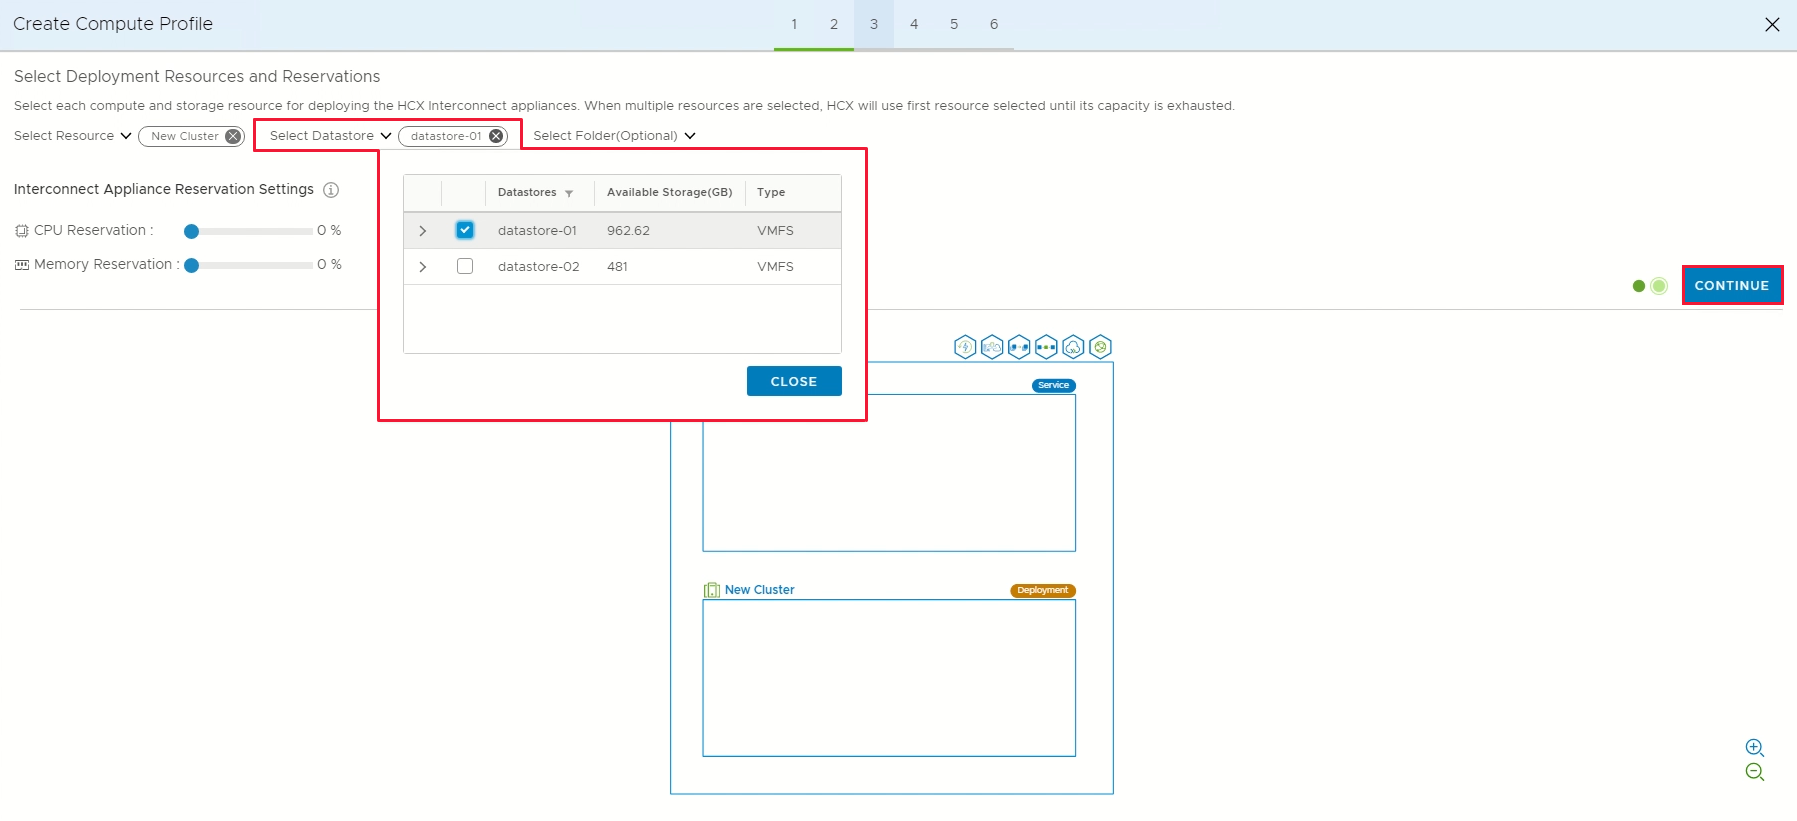Click the Create Compute Profile title

[113, 24]
